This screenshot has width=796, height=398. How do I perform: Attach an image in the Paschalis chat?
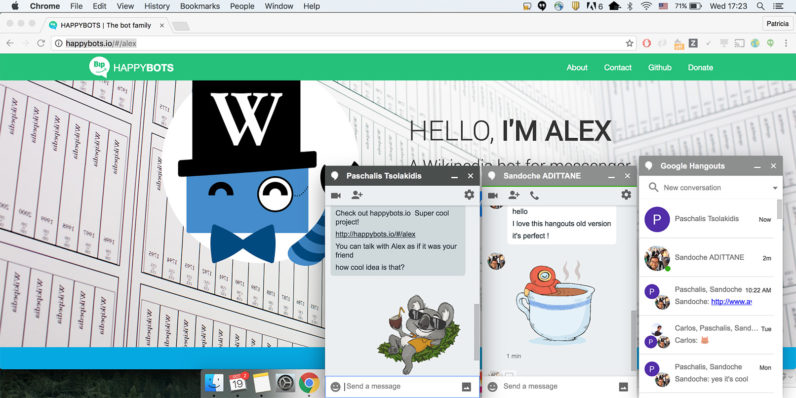coord(467,387)
